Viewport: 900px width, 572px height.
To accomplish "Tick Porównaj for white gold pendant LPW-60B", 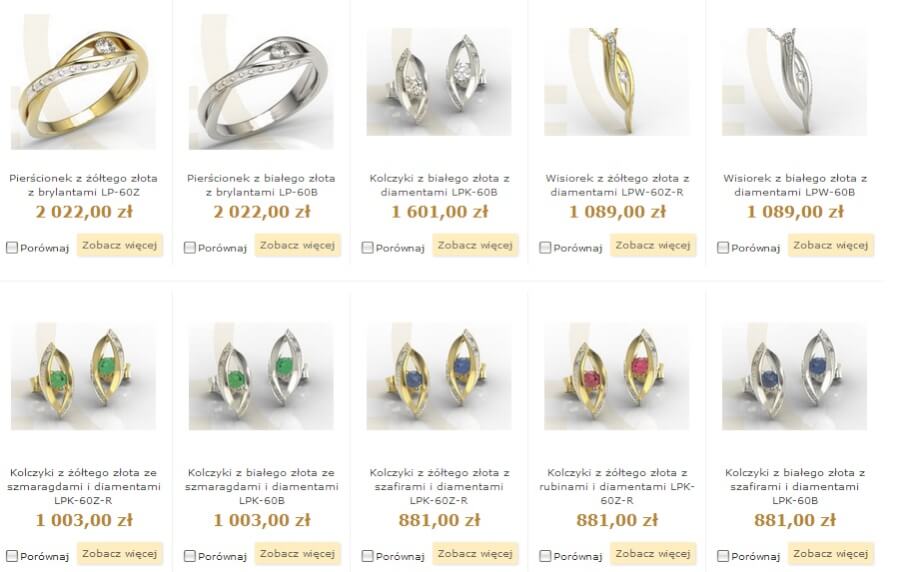I will (x=723, y=248).
